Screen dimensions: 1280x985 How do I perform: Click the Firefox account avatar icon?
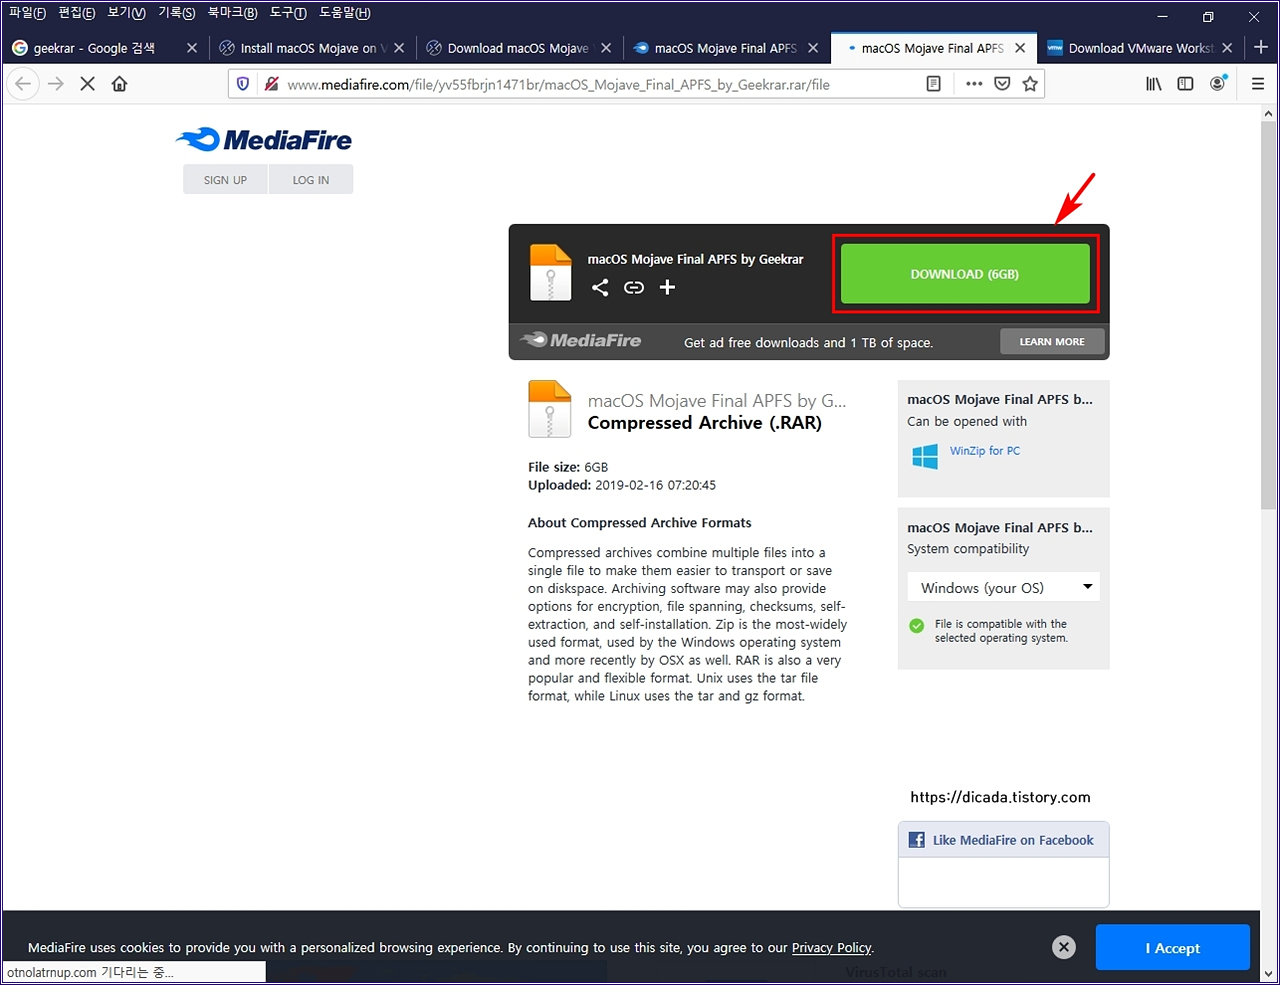point(1218,84)
